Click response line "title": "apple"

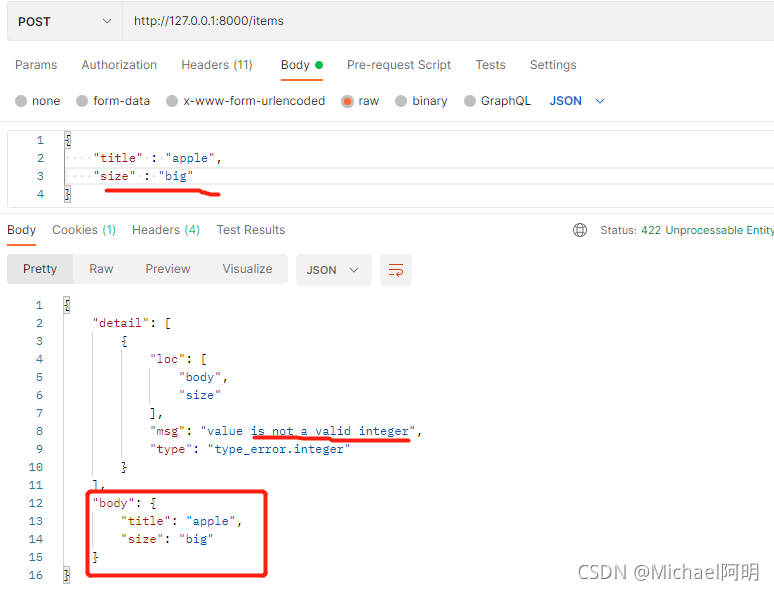[x=182, y=521]
